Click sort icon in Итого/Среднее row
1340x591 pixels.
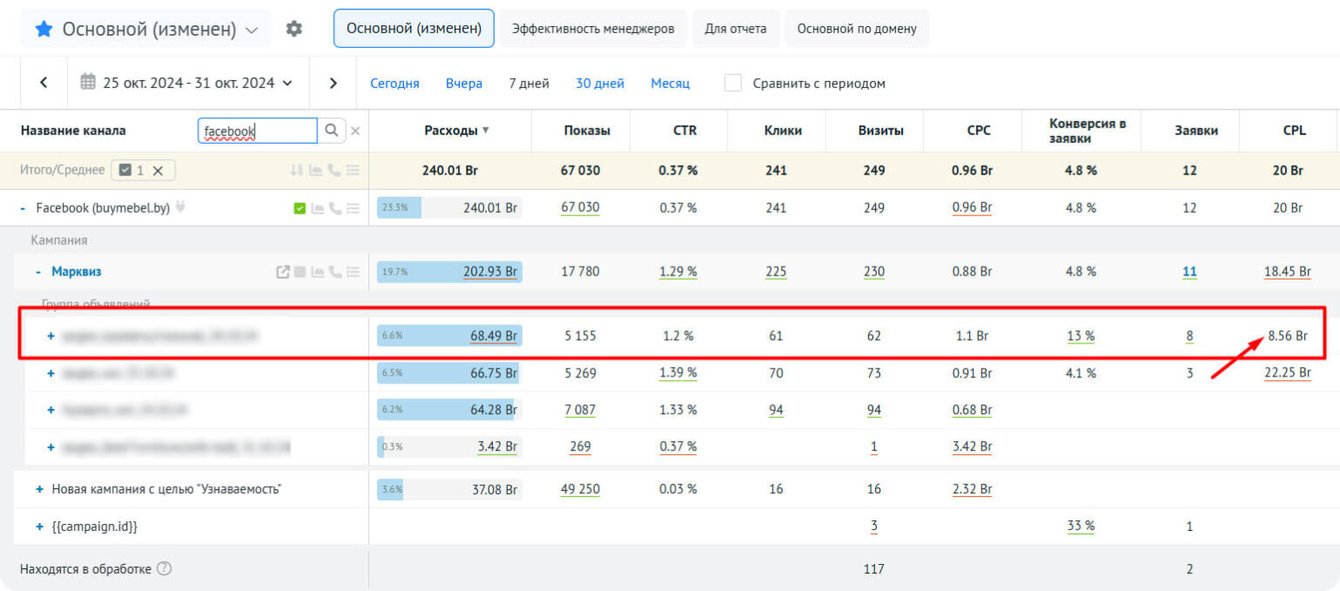pyautogui.click(x=297, y=170)
